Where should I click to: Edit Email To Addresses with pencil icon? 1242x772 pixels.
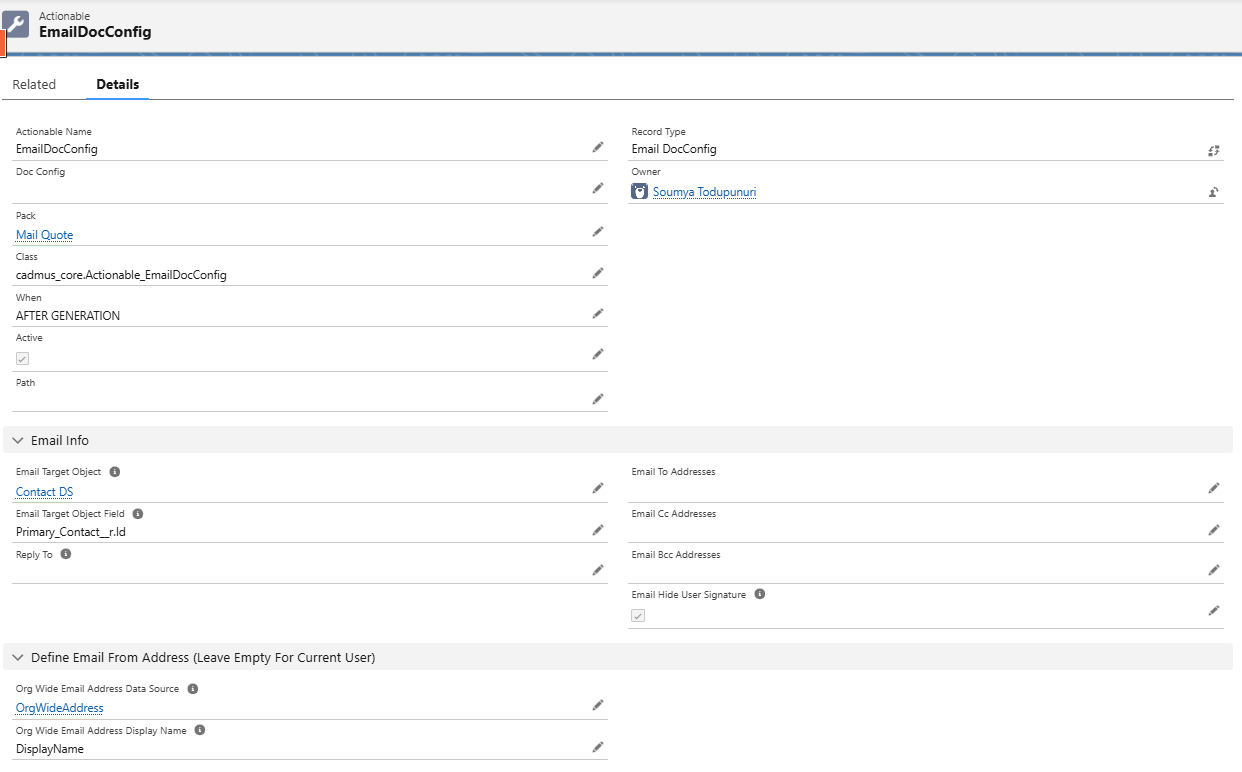(1214, 488)
